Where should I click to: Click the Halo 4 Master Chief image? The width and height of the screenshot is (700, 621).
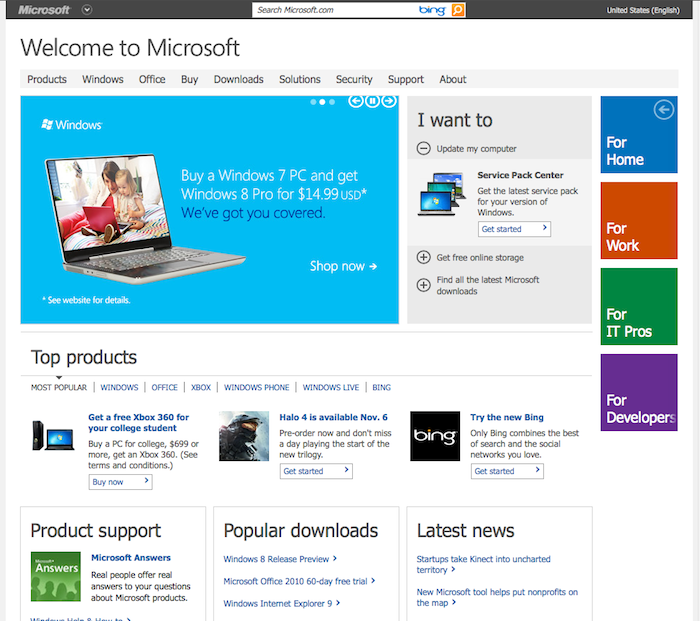coord(244,436)
